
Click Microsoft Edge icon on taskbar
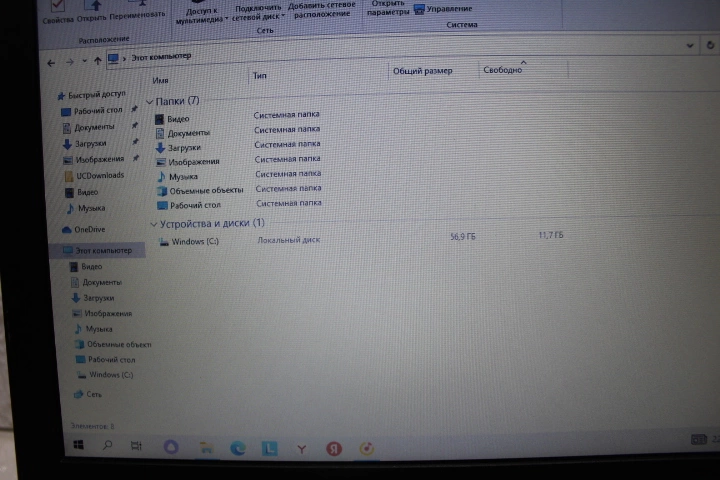coord(238,449)
